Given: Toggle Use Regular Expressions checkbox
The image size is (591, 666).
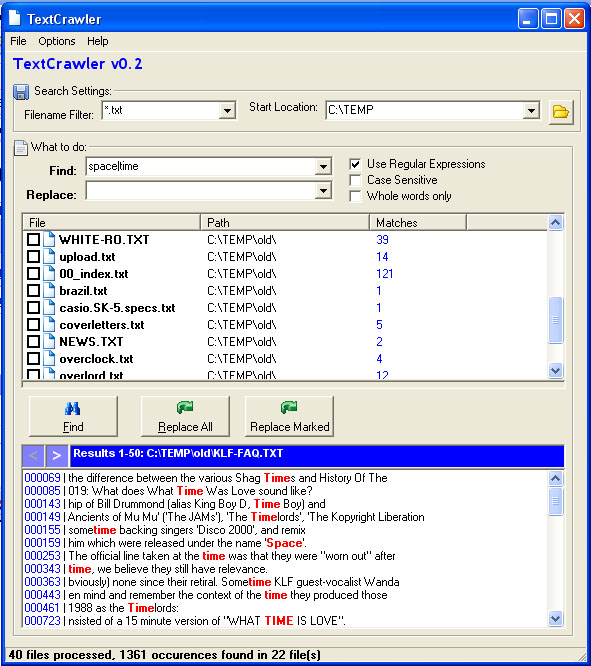Looking at the screenshot, I should pyautogui.click(x=355, y=164).
